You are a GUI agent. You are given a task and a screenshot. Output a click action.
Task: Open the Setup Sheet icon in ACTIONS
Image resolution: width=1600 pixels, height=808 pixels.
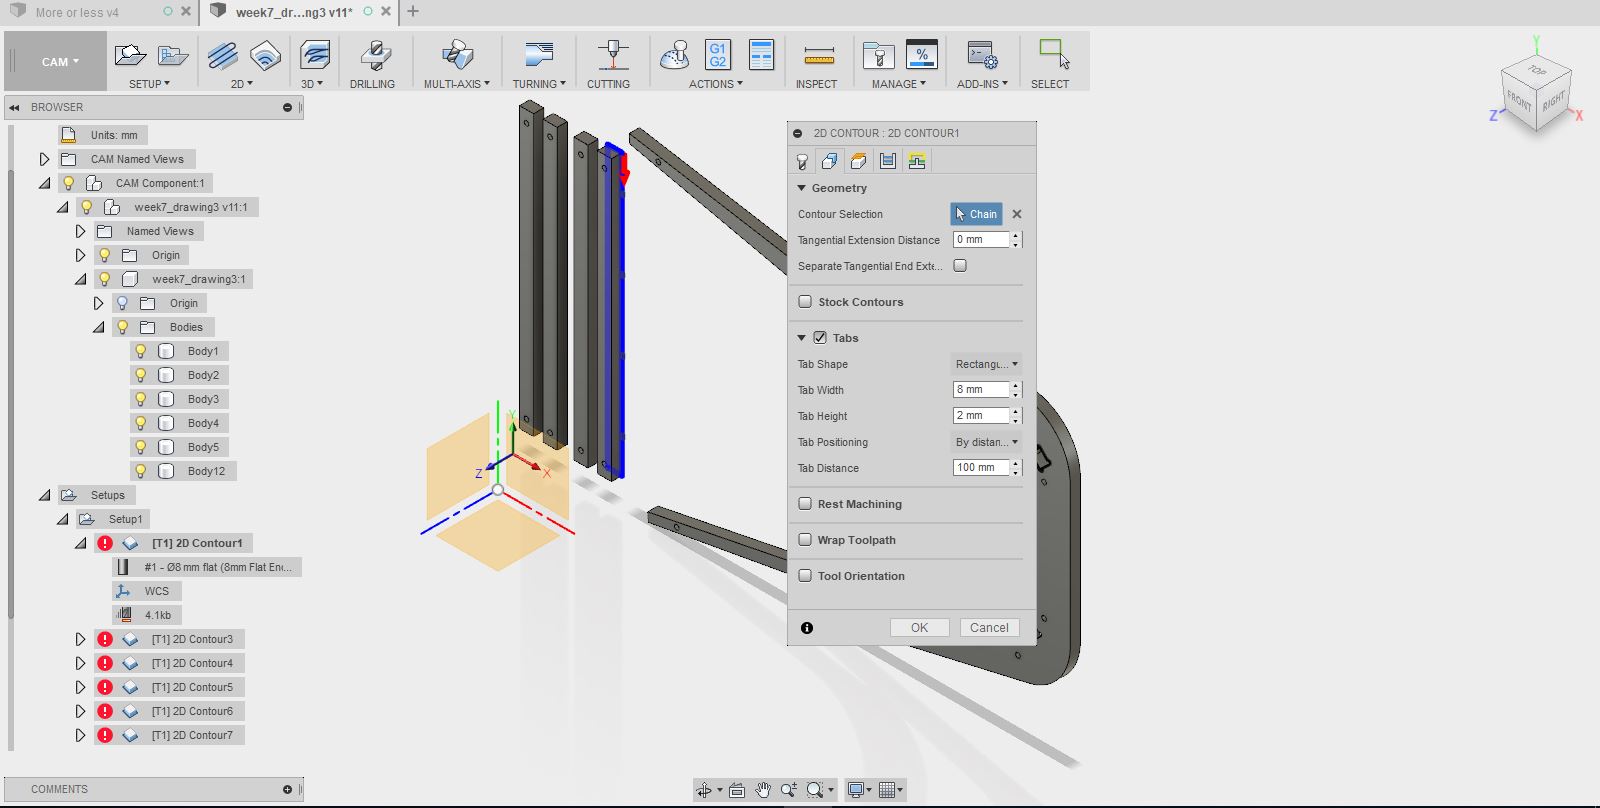pyautogui.click(x=761, y=55)
